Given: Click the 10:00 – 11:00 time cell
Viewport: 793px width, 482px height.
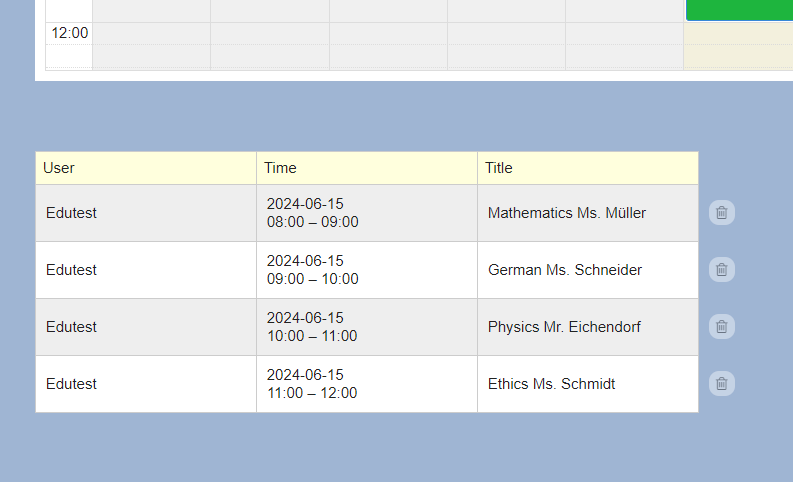Looking at the screenshot, I should pos(312,336).
